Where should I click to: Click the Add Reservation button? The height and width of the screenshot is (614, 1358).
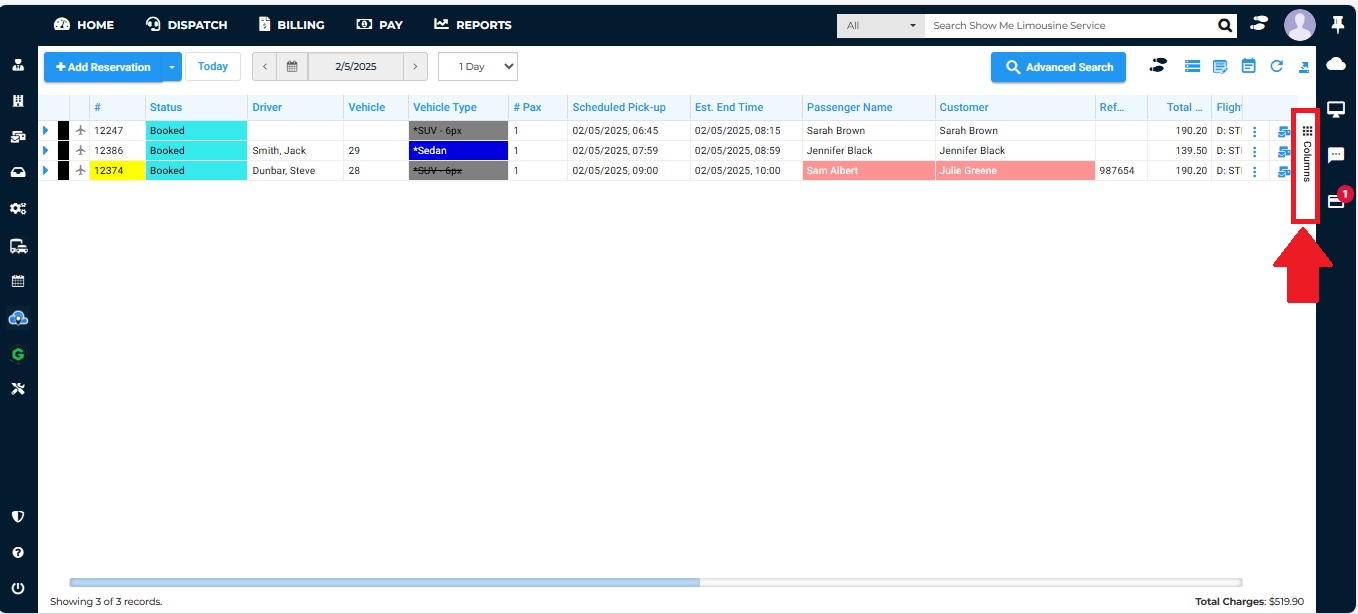coord(103,67)
